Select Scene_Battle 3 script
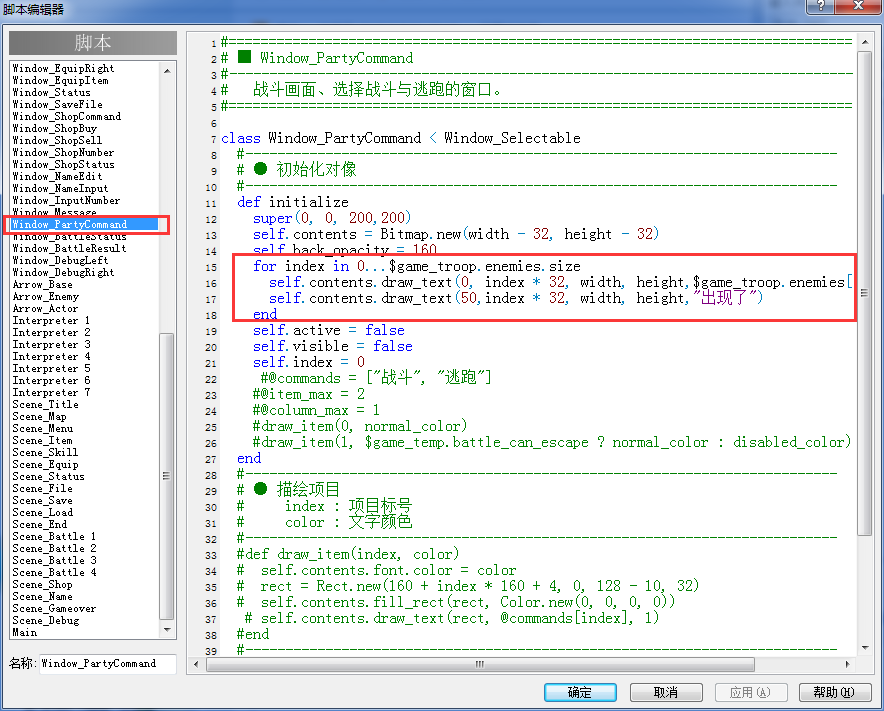Image resolution: width=884 pixels, height=711 pixels. 54,560
